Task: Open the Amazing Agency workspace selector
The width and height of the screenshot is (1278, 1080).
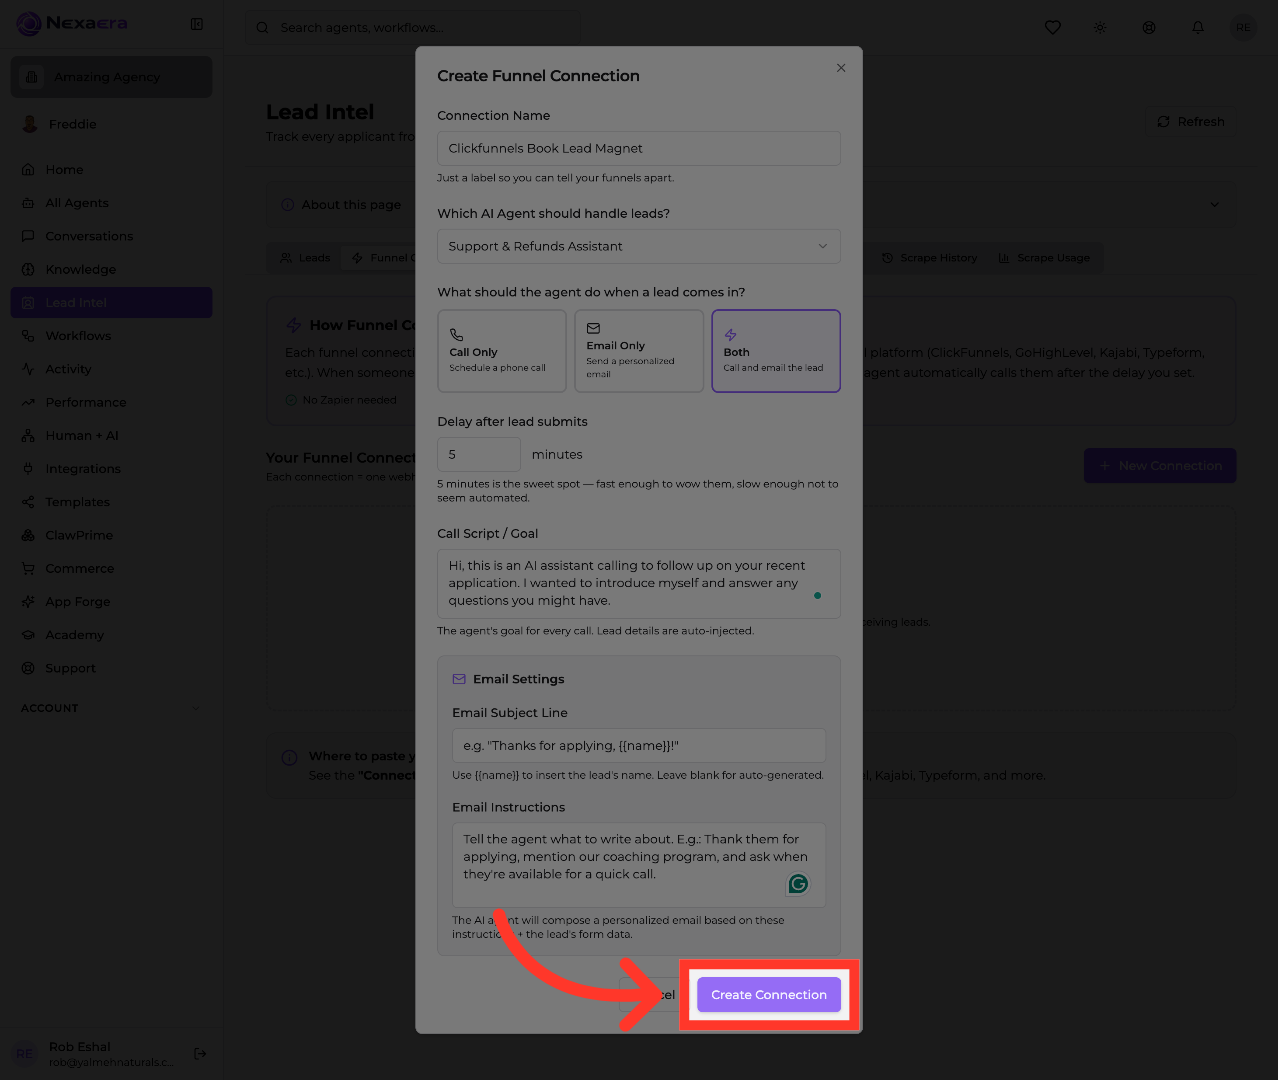Action: tap(111, 77)
